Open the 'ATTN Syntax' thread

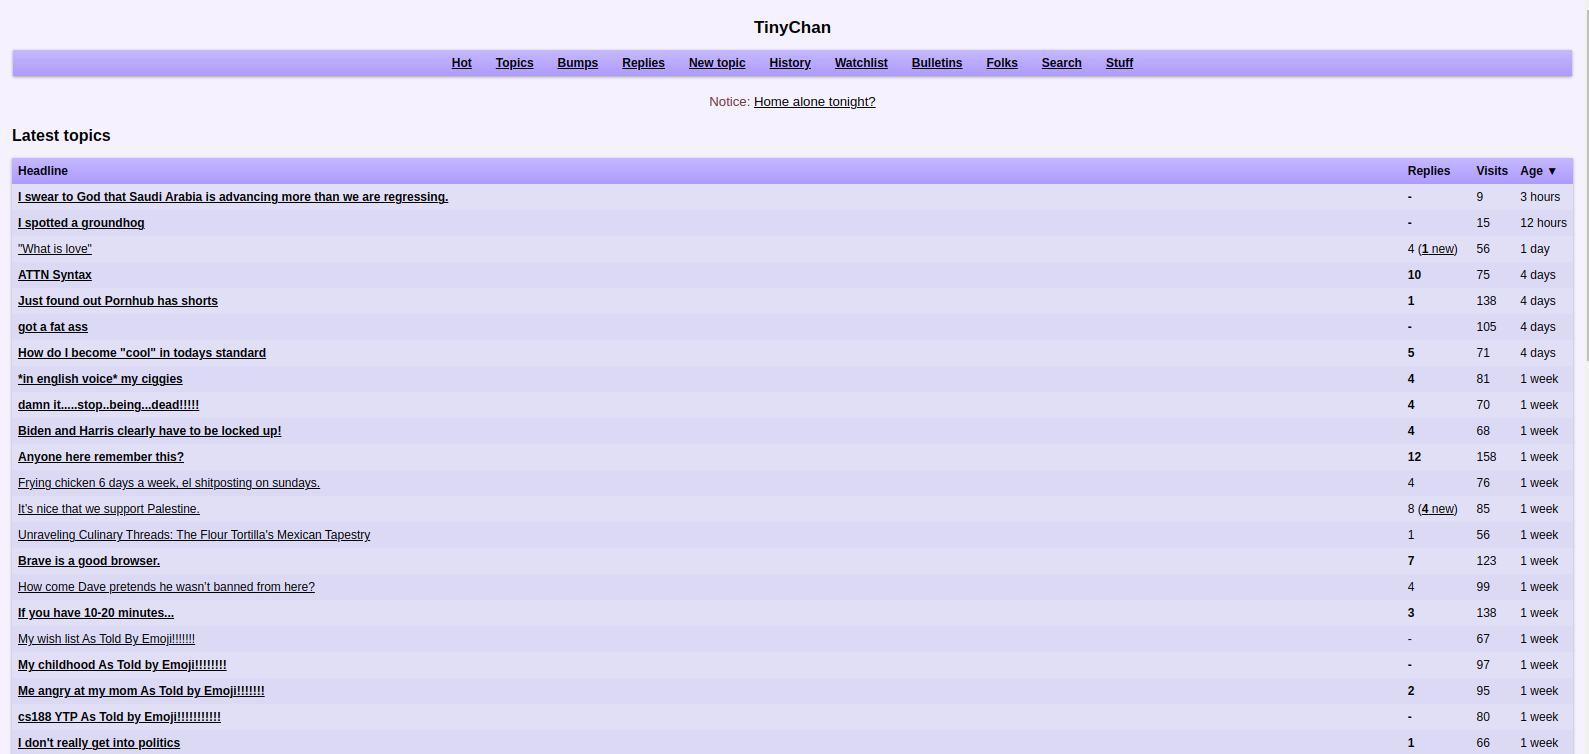[55, 275]
